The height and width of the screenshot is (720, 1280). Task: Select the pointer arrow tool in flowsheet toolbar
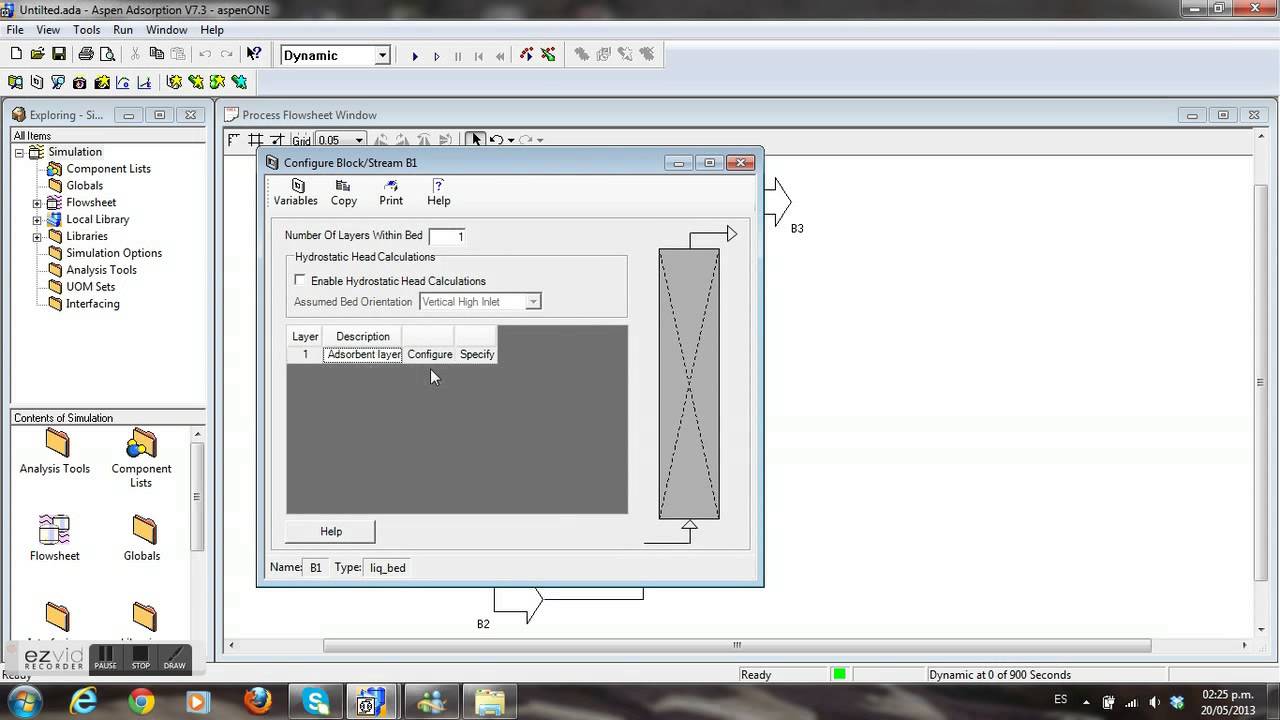coord(477,140)
